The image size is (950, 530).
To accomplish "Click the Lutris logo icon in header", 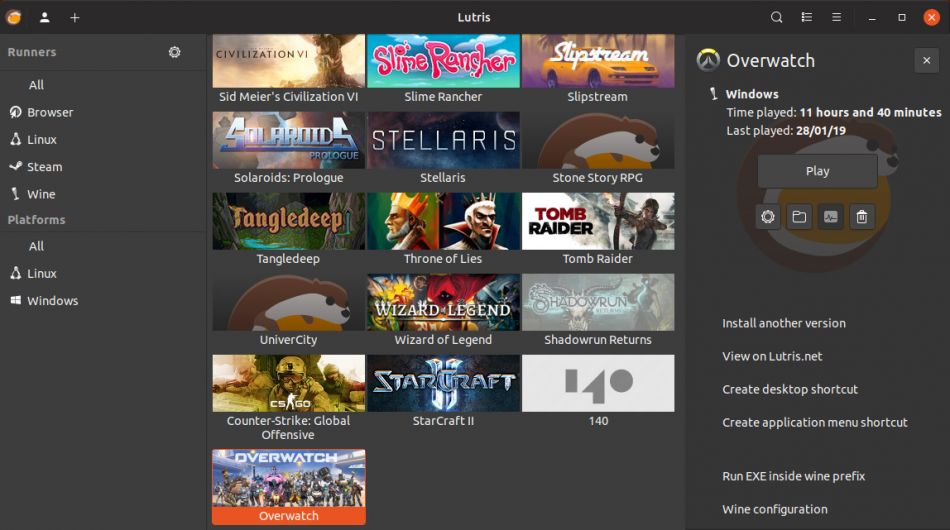I will coord(13,17).
